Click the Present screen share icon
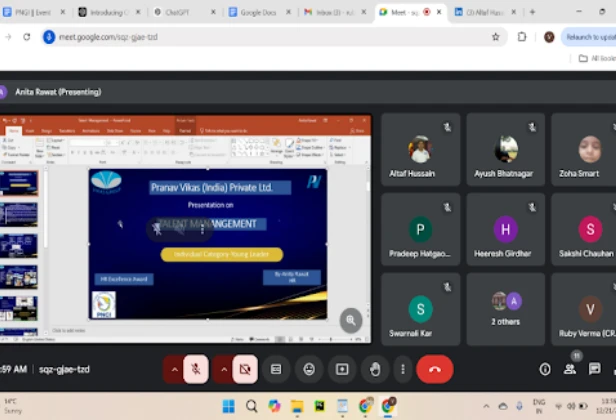Viewport: 616px width, 420px height. pyautogui.click(x=342, y=369)
